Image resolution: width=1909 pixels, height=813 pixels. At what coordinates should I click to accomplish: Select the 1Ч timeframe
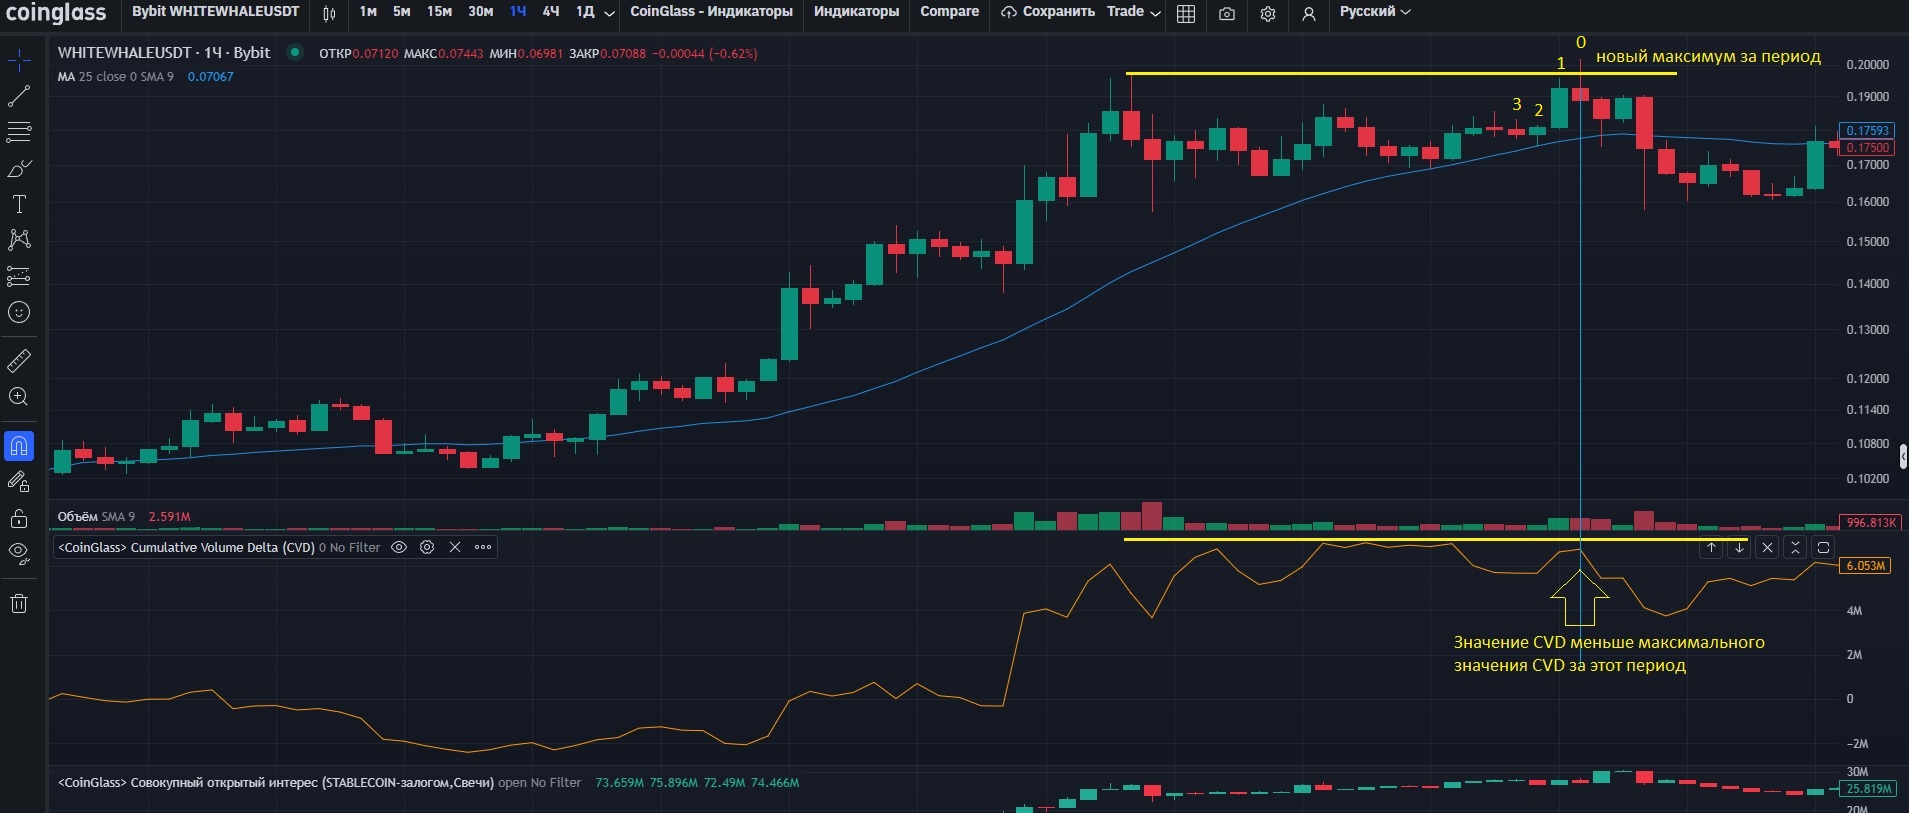point(518,12)
